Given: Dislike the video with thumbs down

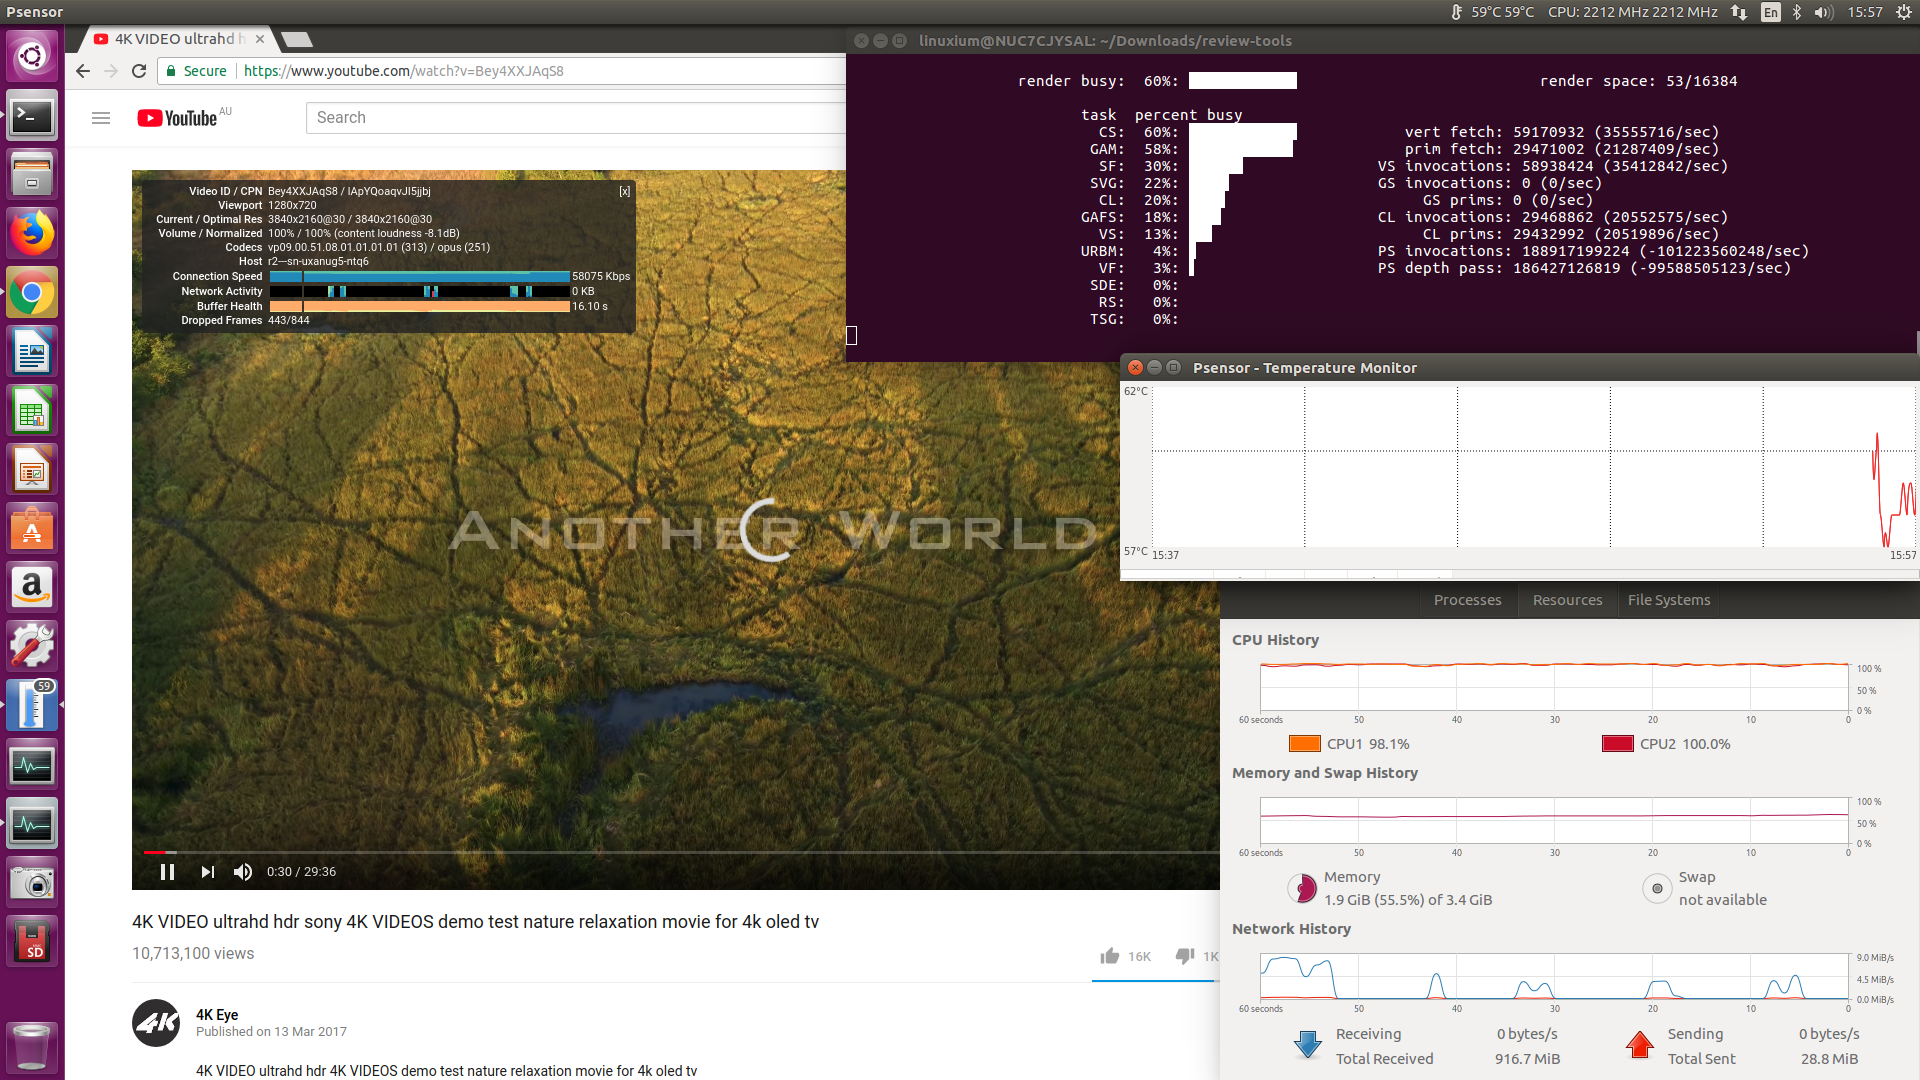Looking at the screenshot, I should (x=1185, y=956).
